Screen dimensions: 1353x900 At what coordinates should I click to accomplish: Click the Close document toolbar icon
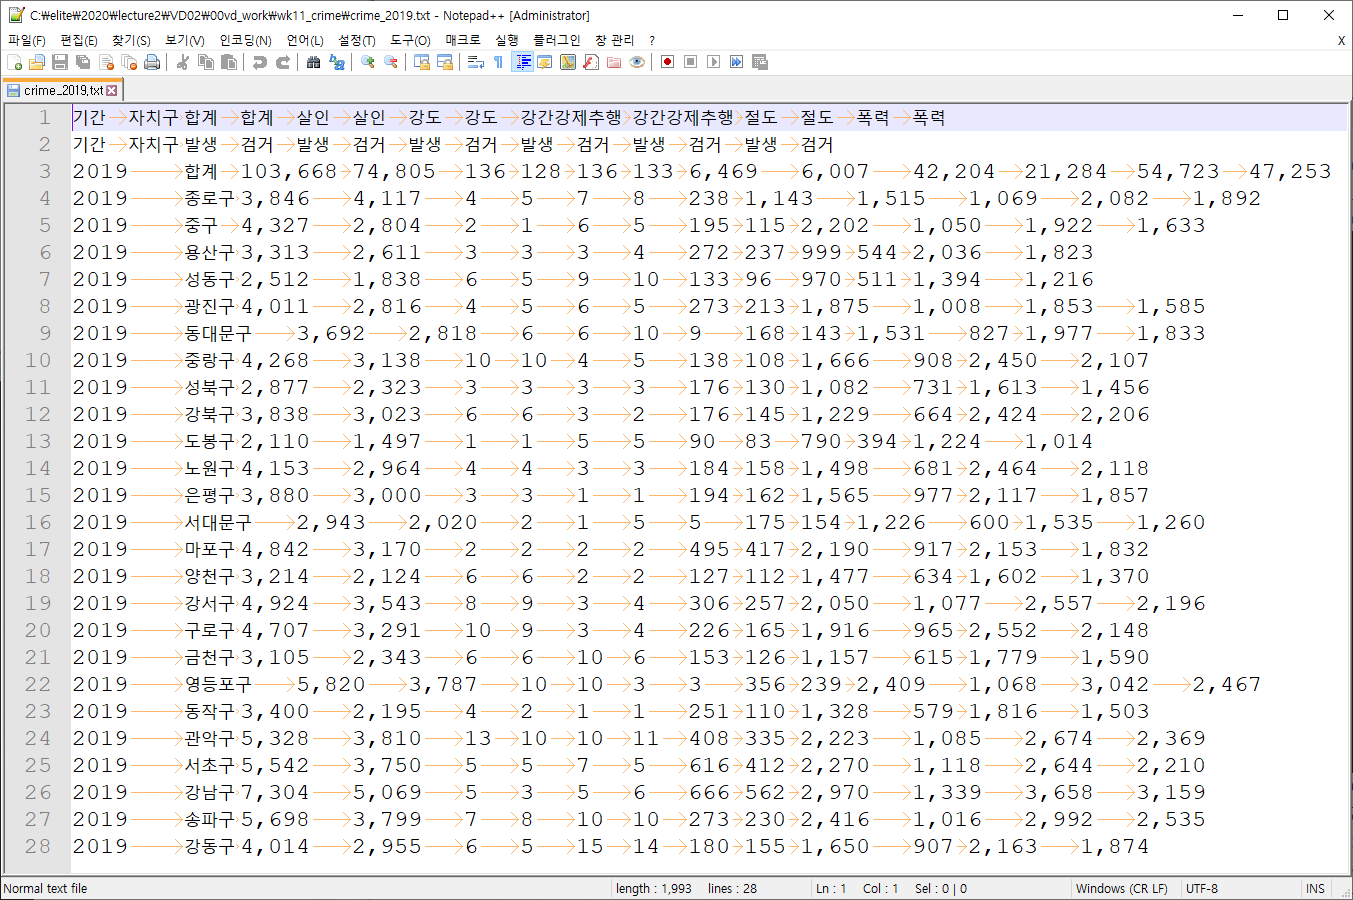pos(106,62)
